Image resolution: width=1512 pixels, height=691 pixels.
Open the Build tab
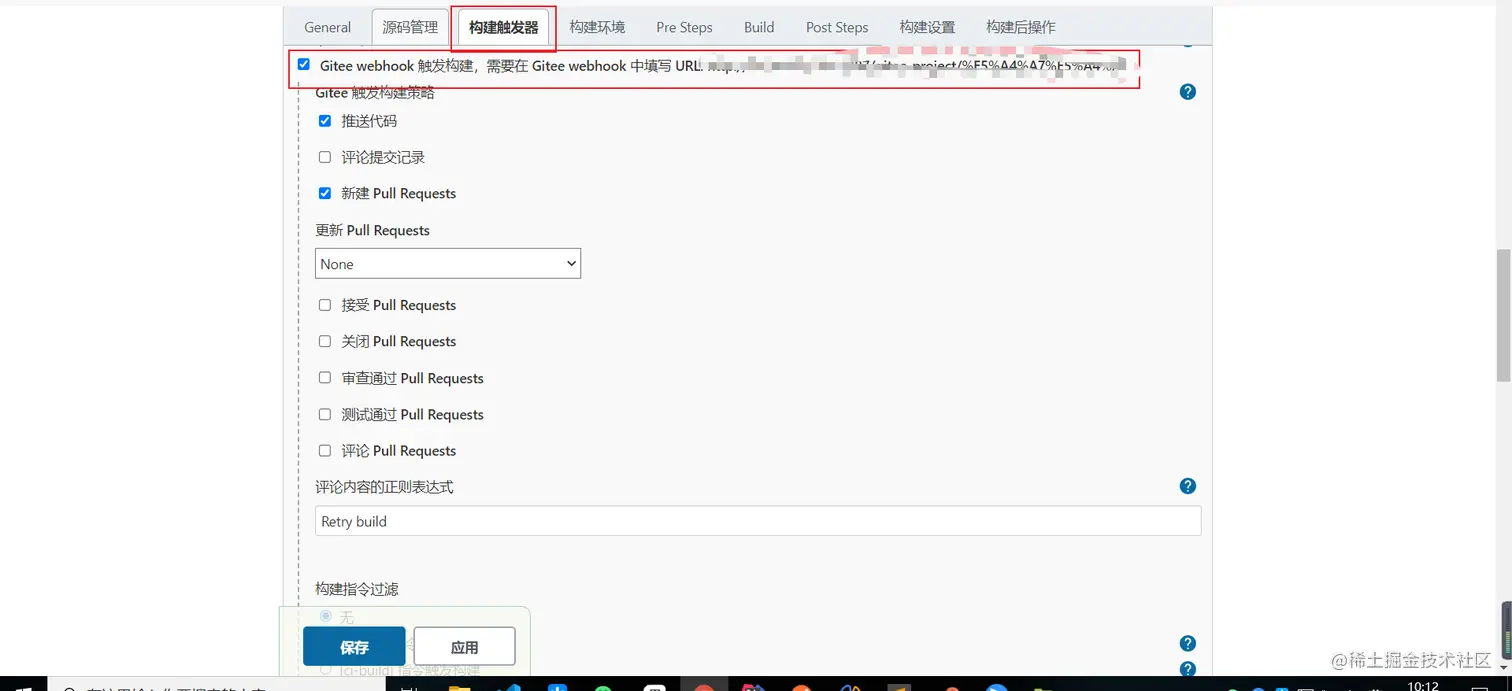coord(759,27)
